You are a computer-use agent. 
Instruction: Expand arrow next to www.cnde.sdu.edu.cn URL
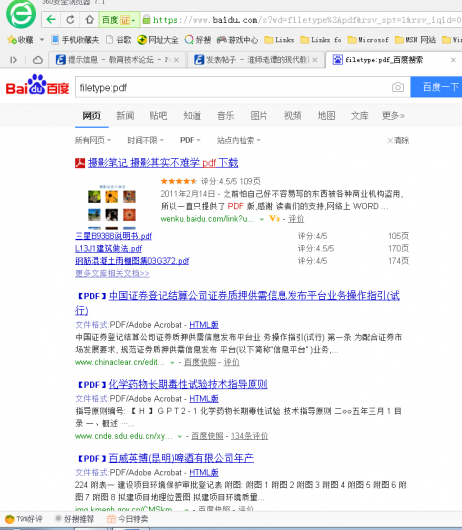(180, 436)
